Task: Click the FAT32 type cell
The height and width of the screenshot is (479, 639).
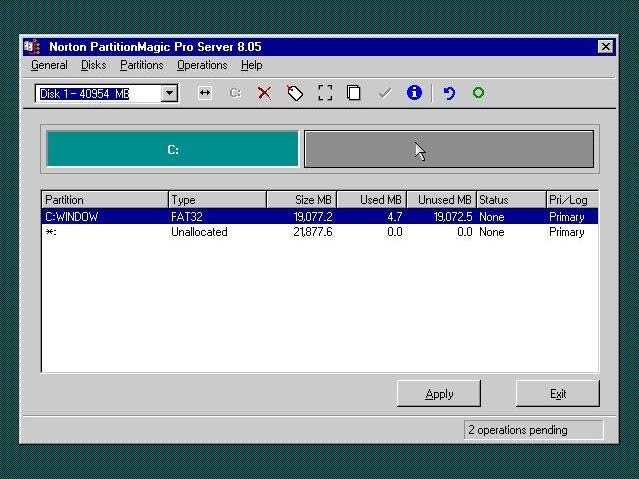Action: tap(187, 216)
